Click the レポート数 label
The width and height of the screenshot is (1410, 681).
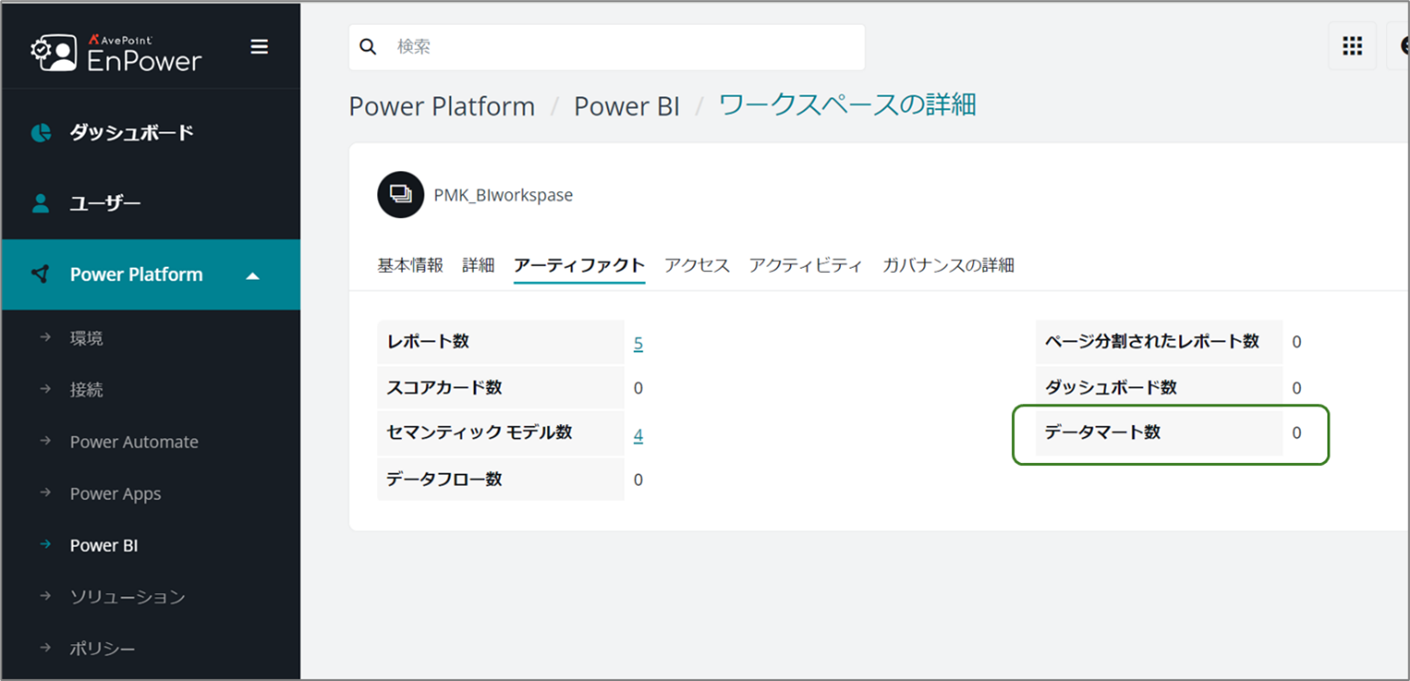428,342
